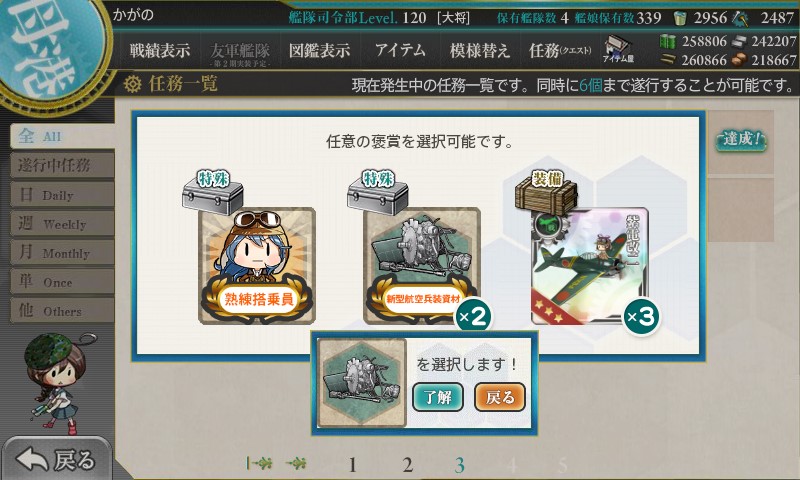The width and height of the screenshot is (800, 480).
Task: Filter quests by Weekly tab
Action: coord(62,223)
